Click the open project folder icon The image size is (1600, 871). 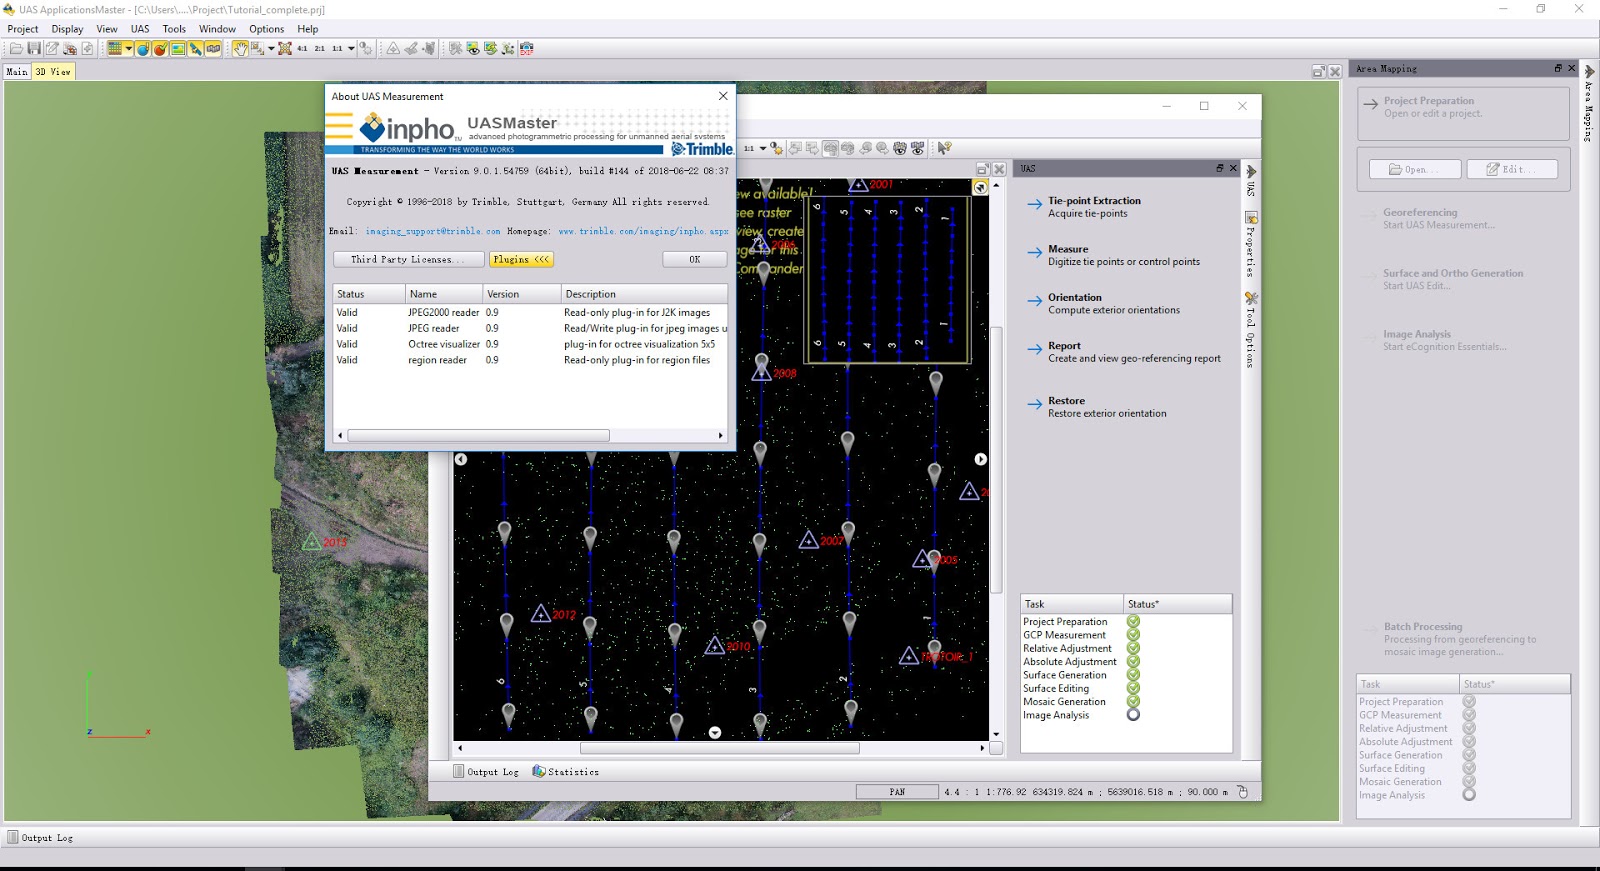(x=16, y=48)
